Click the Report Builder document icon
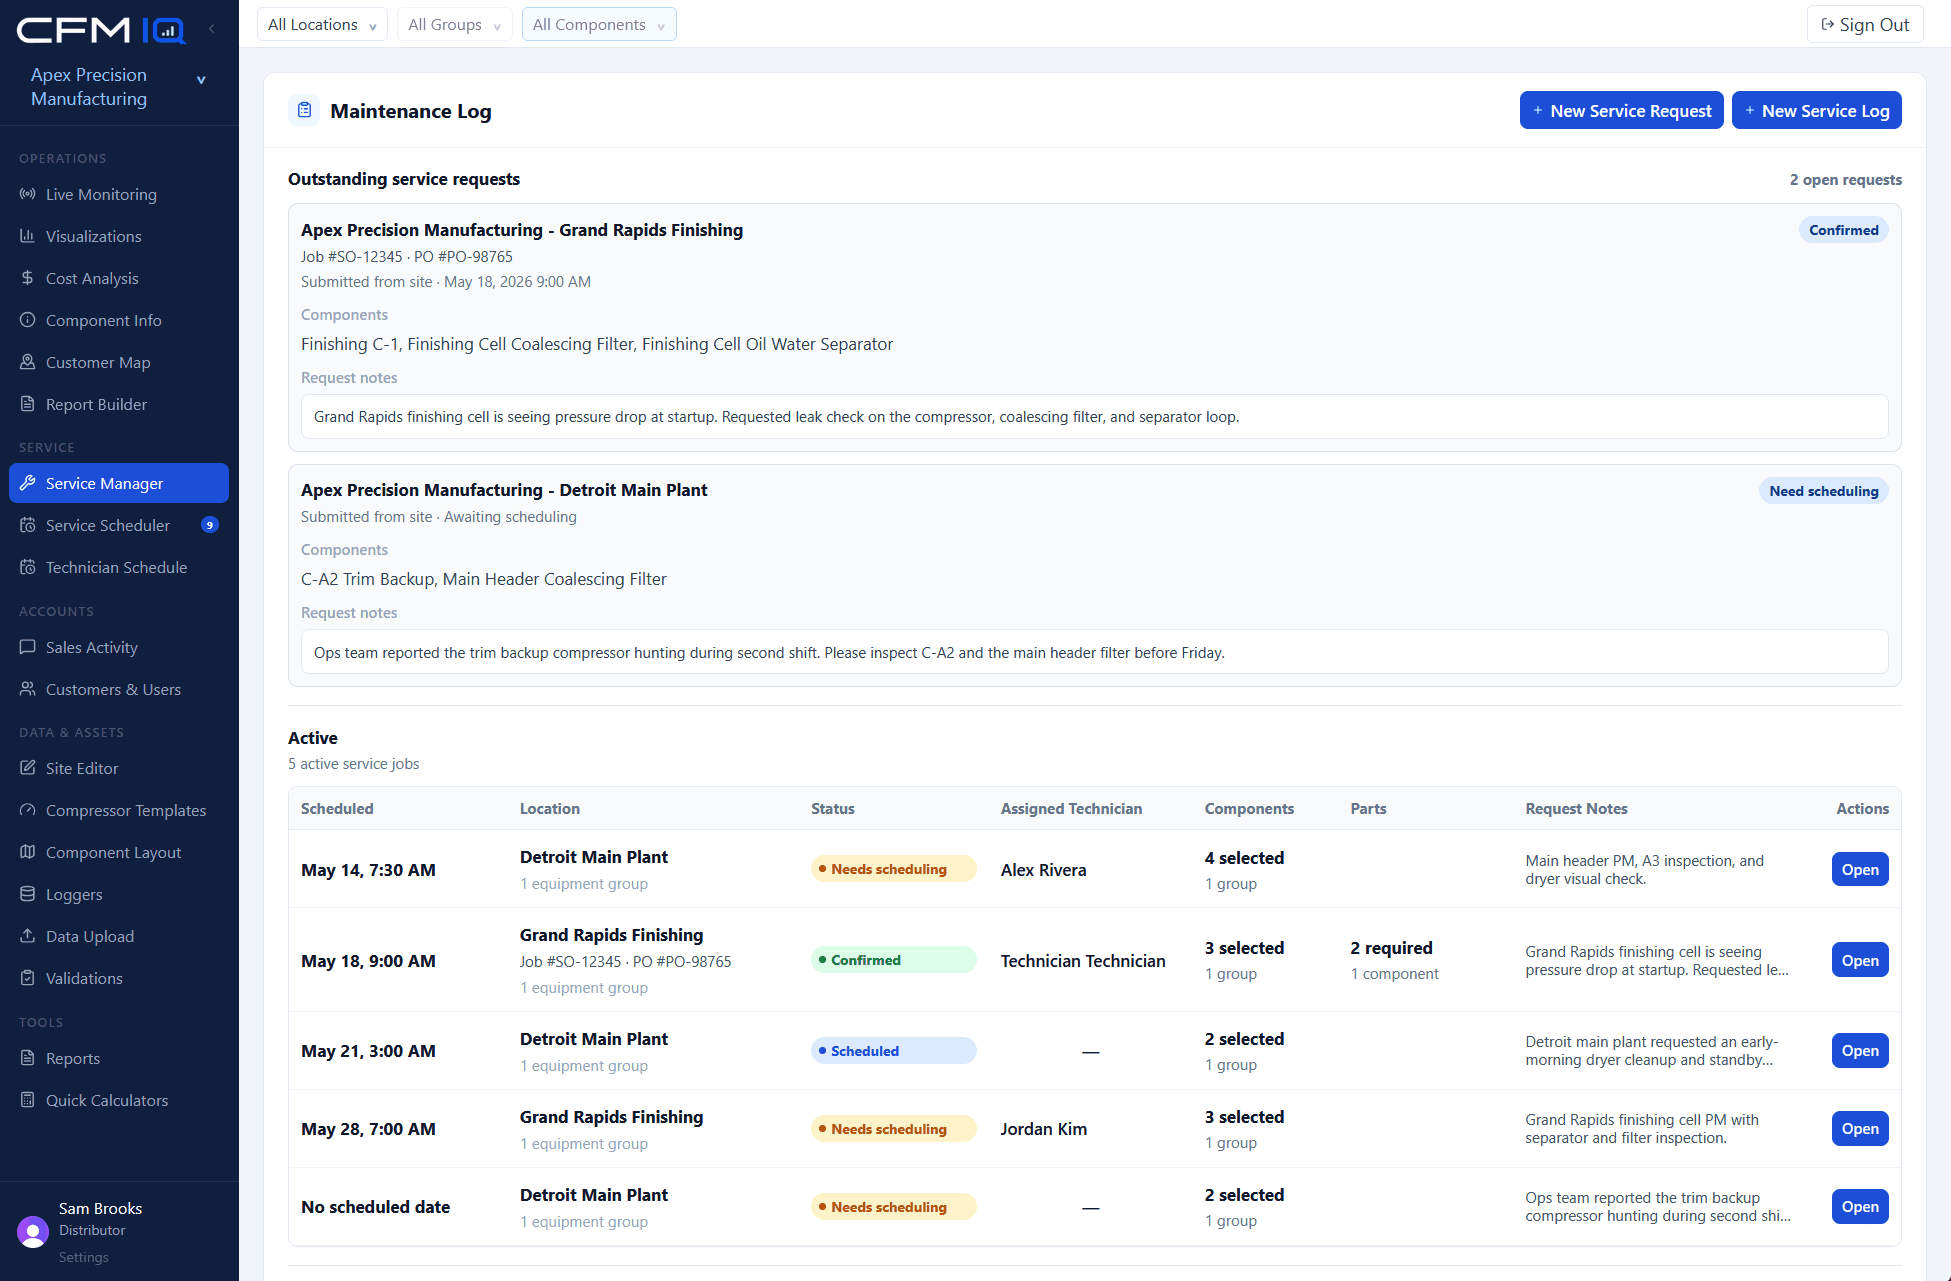 [x=28, y=404]
